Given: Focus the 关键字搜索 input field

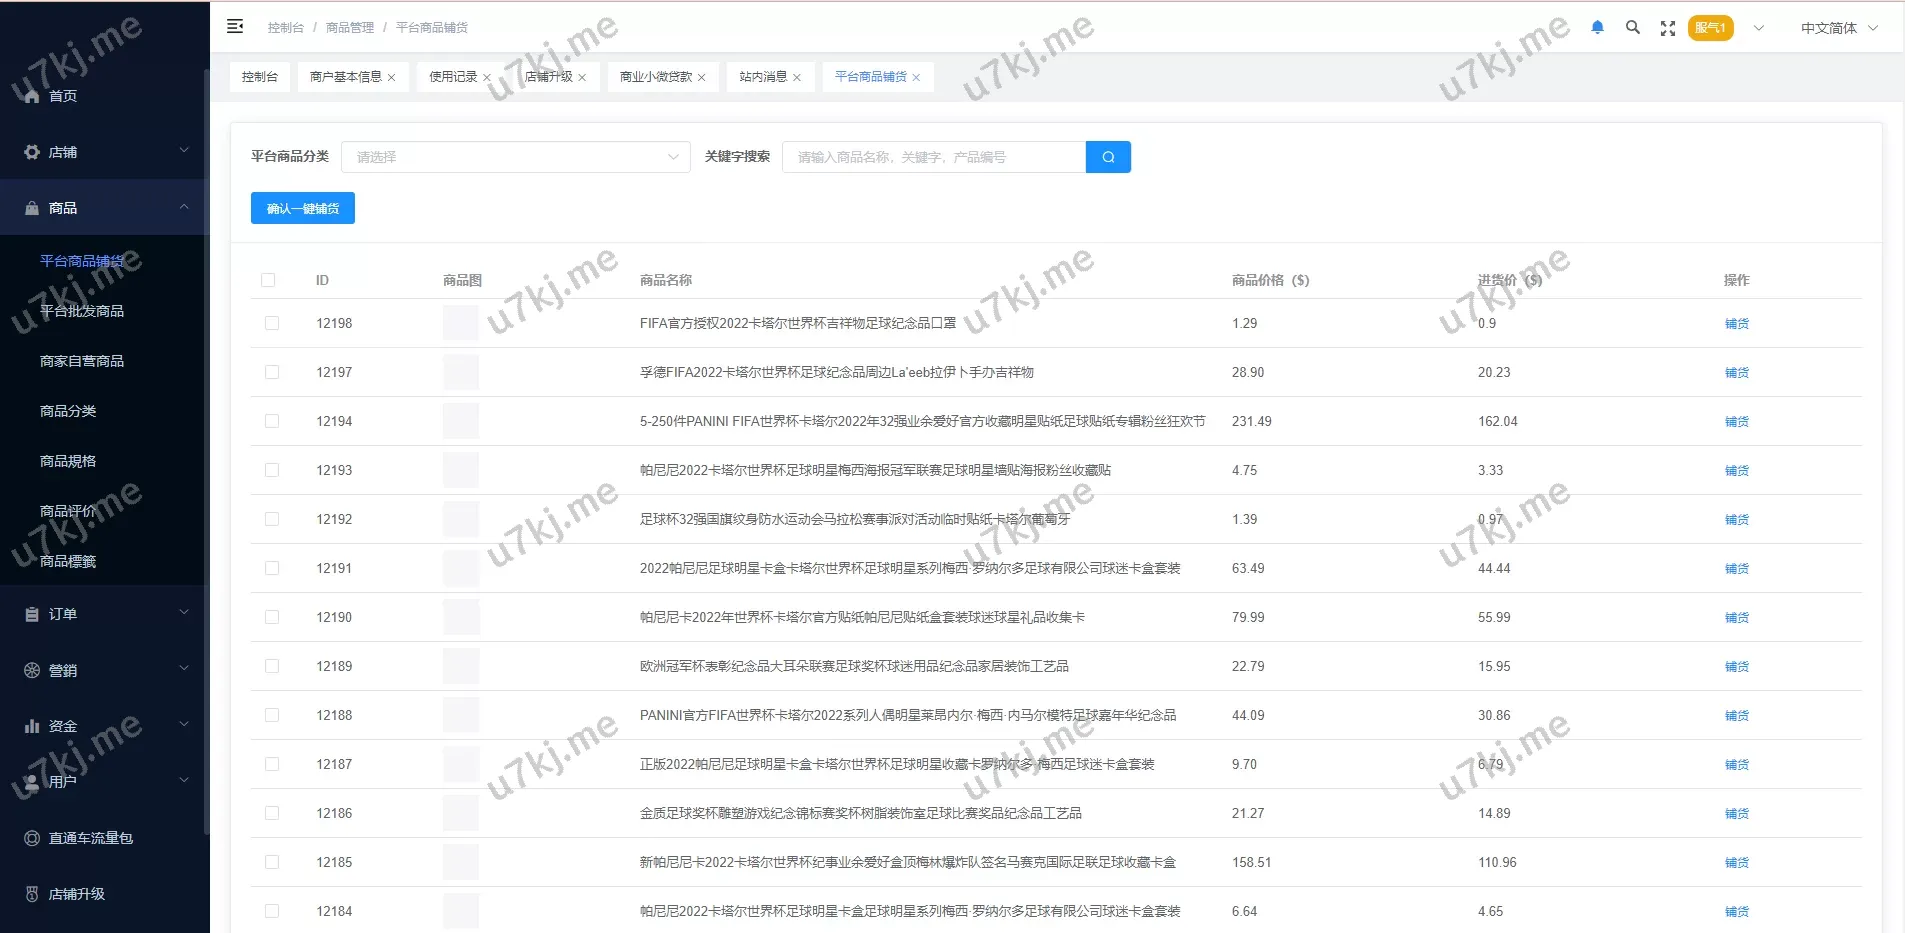Looking at the screenshot, I should pos(933,157).
